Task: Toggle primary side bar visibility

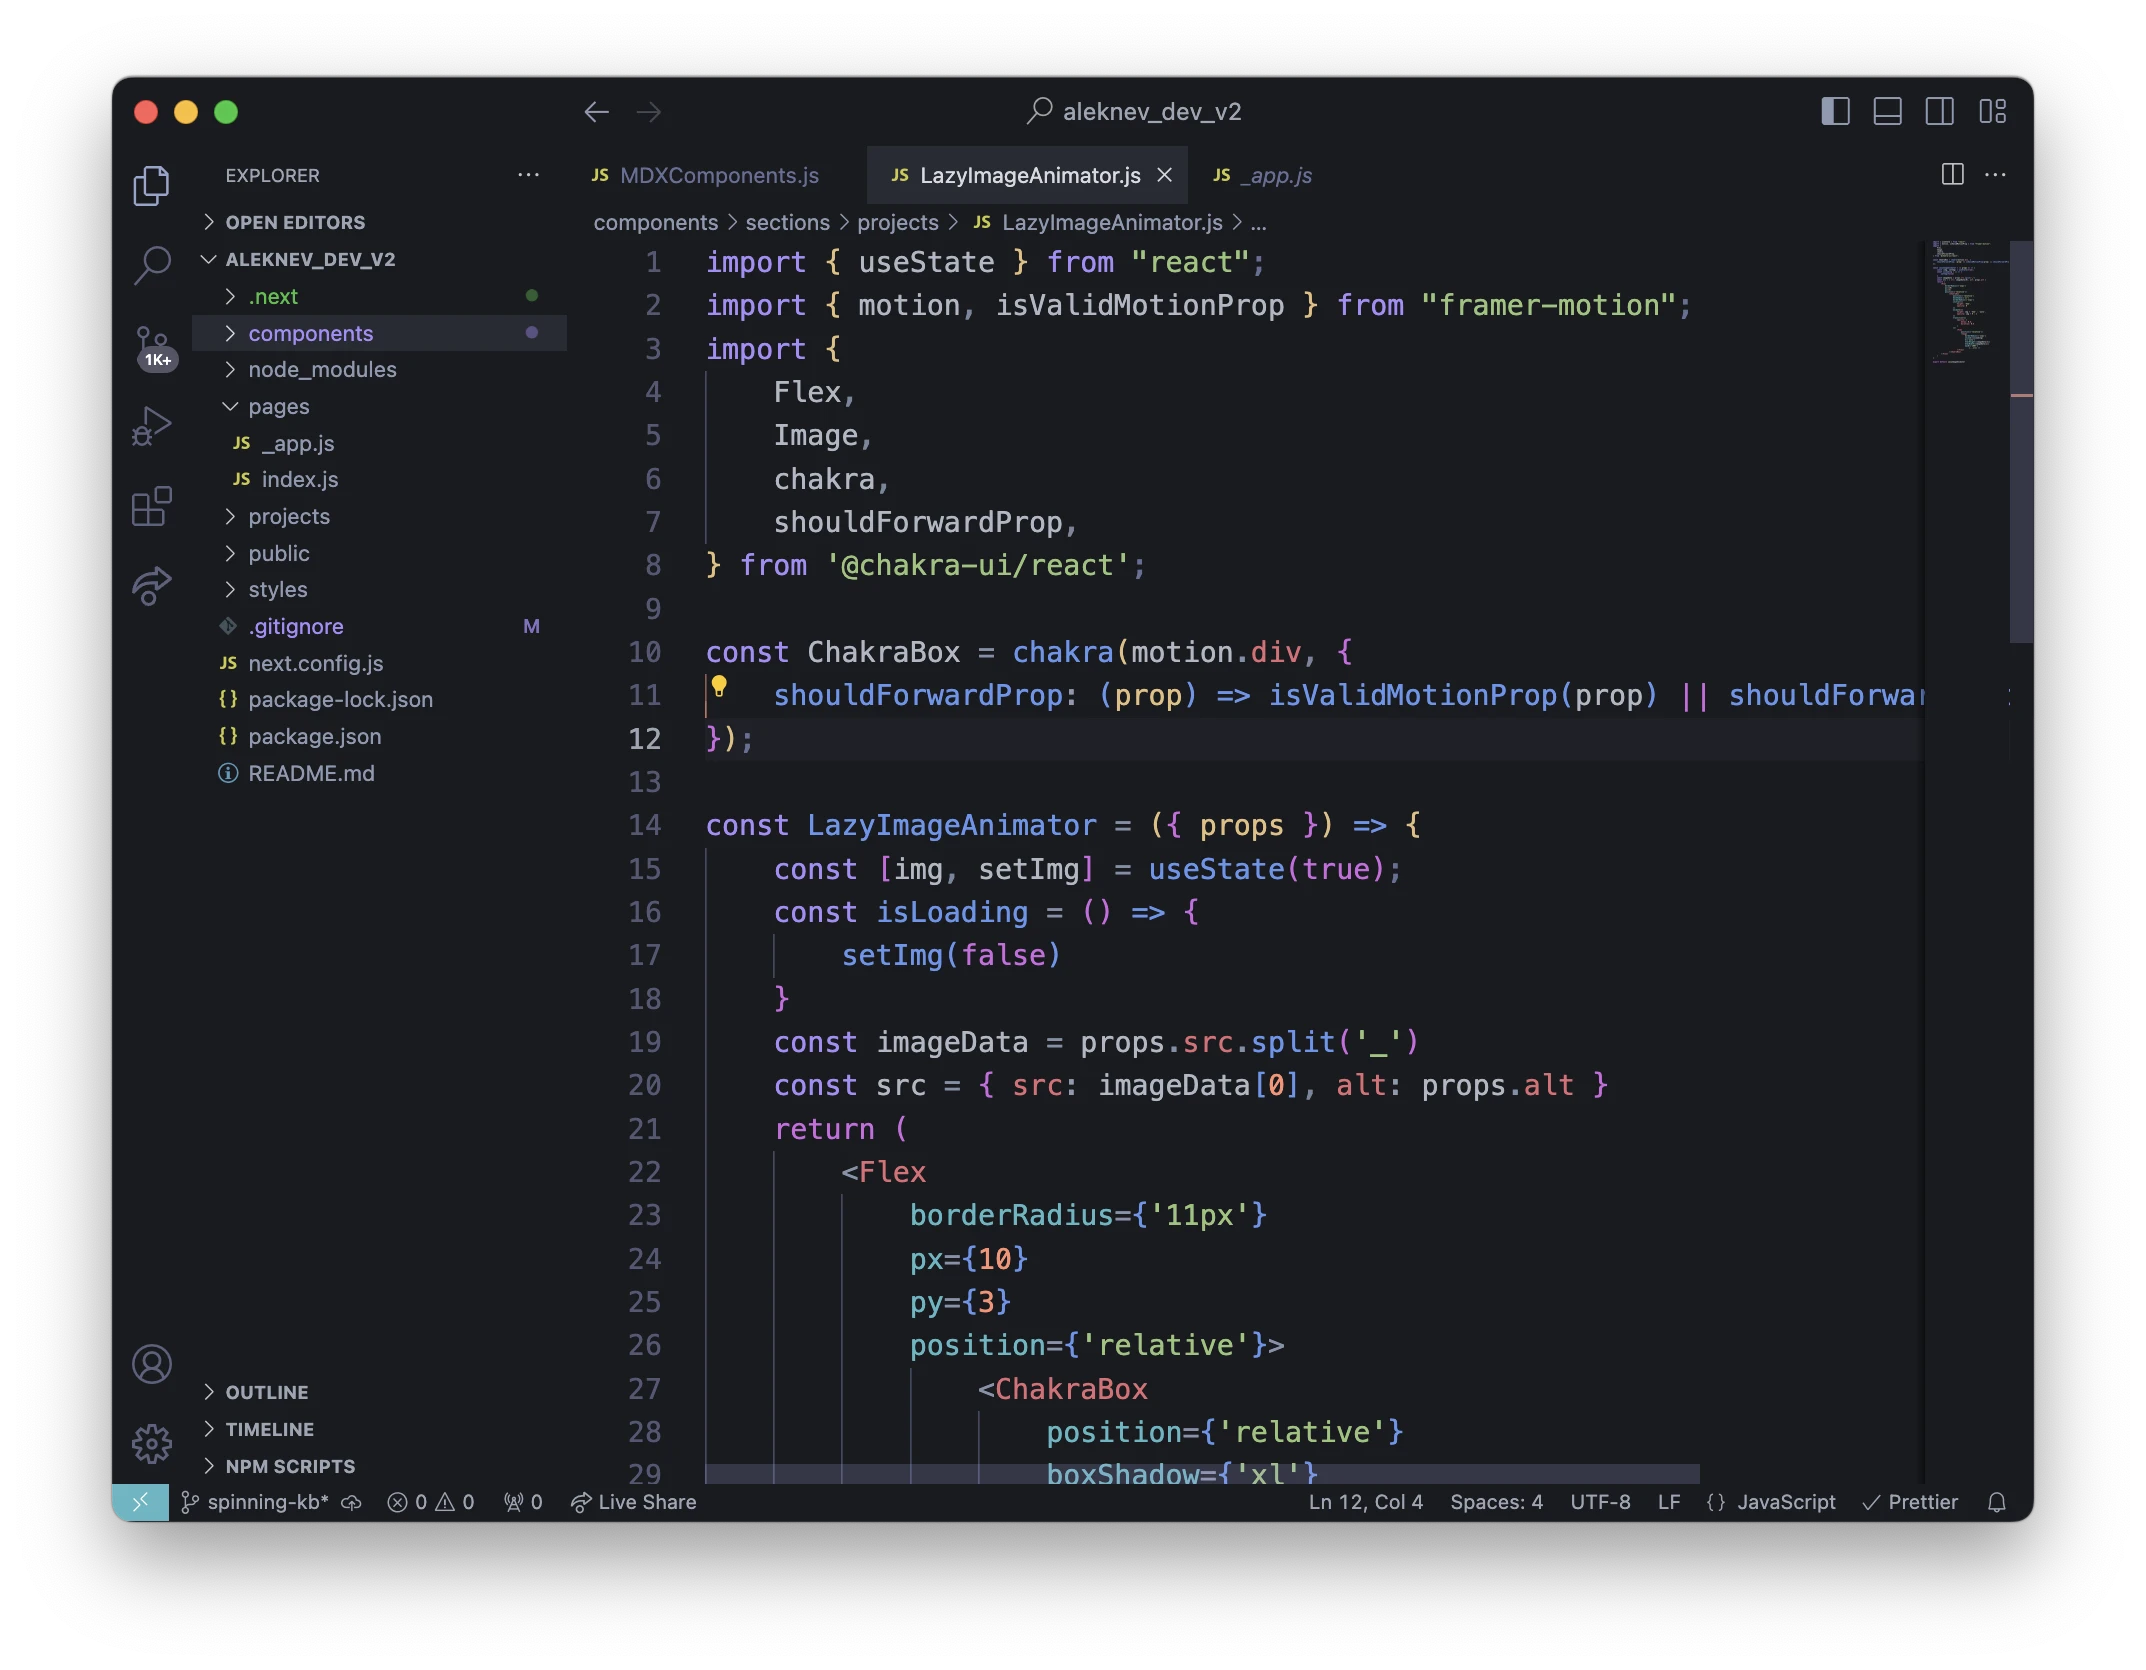Action: coord(1835,111)
